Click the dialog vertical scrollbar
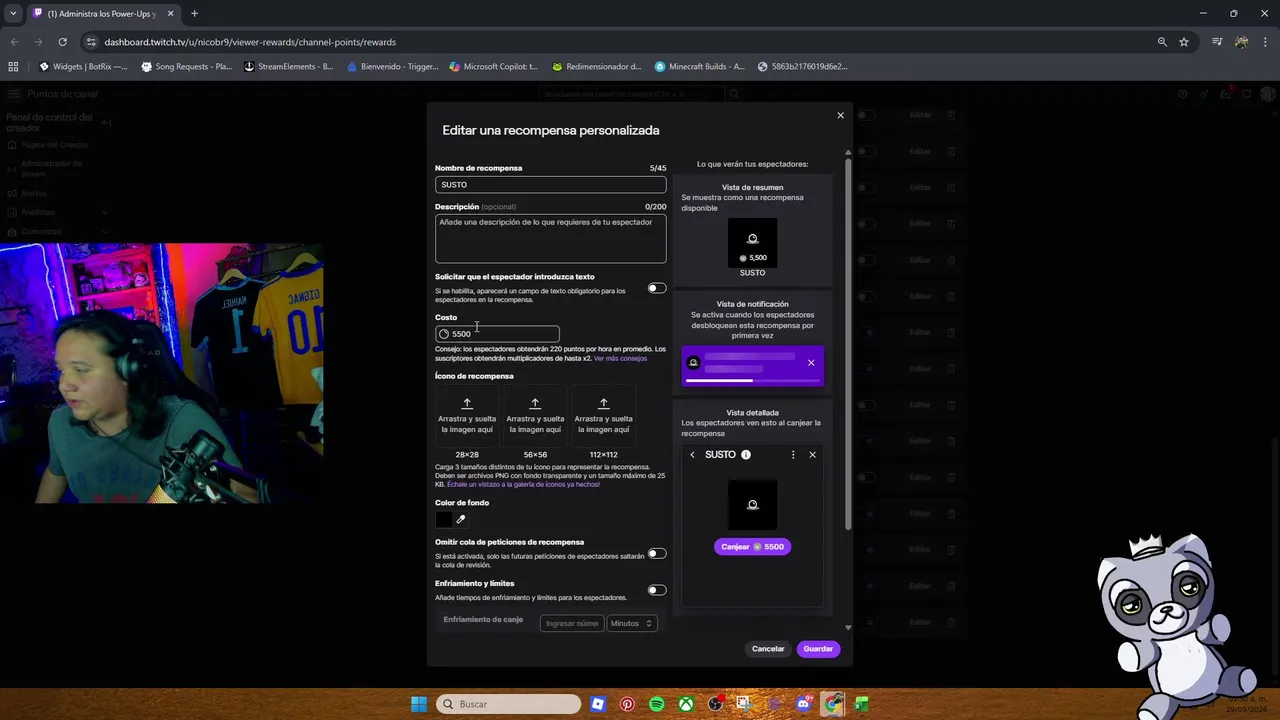Screen dimensions: 1280x720 coord(848,342)
